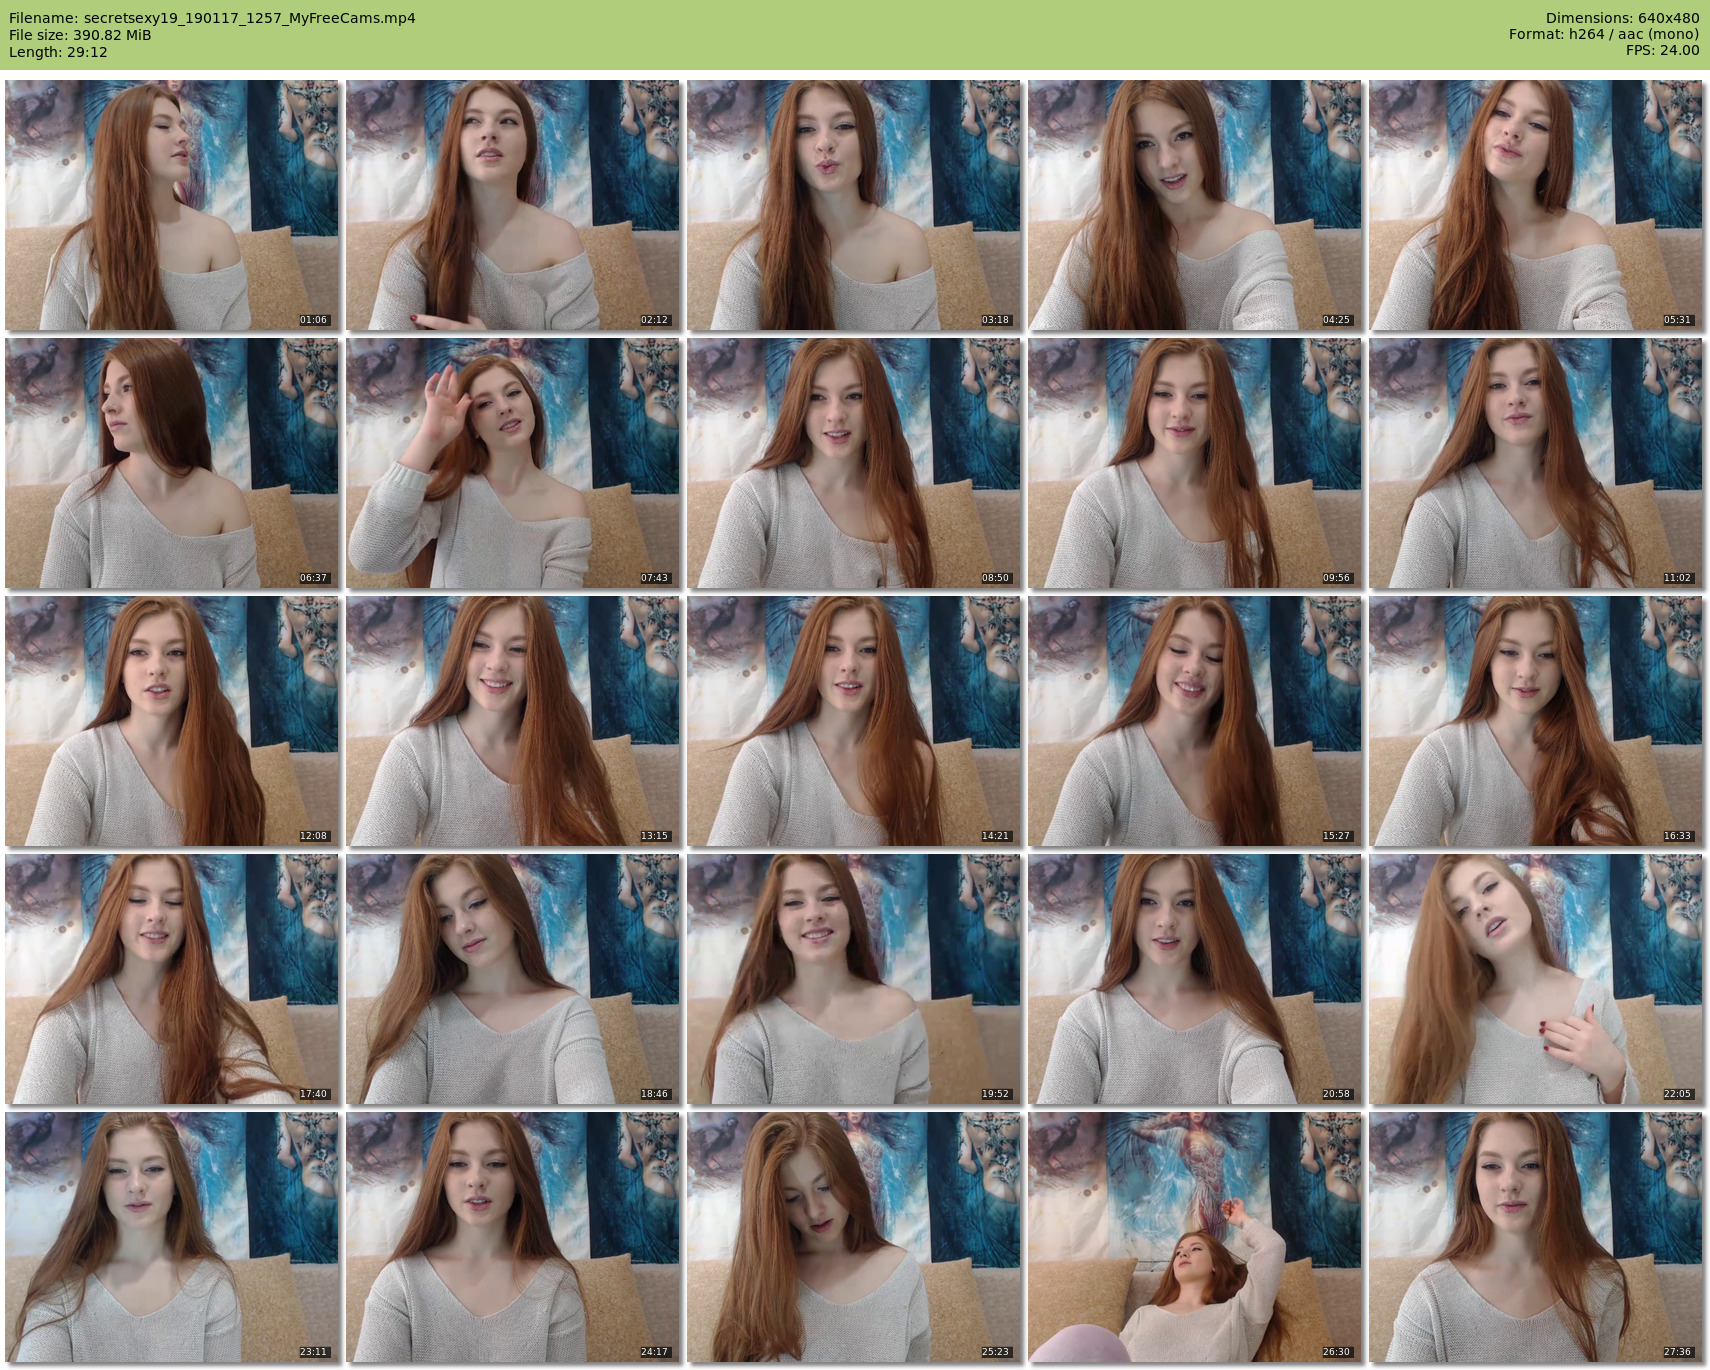Select the thumbnail at 22:05

pyautogui.click(x=1536, y=979)
